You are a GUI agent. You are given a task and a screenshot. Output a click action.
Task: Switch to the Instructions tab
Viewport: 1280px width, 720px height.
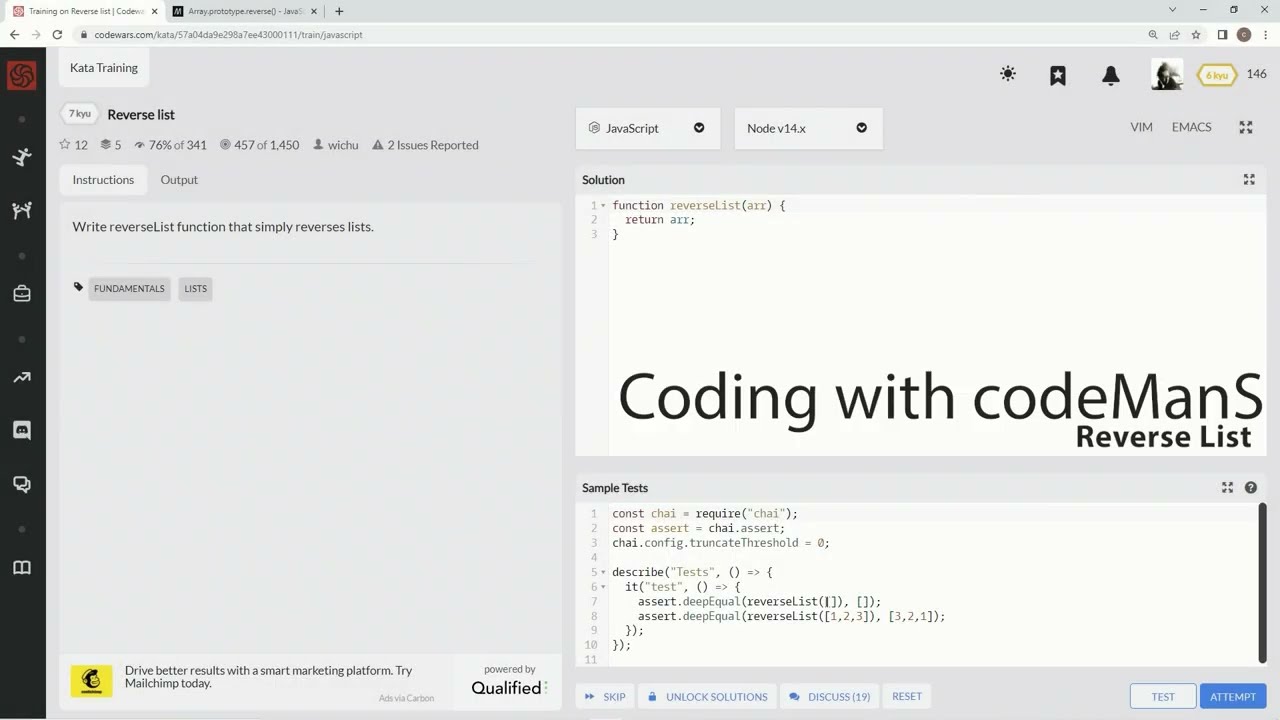pyautogui.click(x=103, y=180)
